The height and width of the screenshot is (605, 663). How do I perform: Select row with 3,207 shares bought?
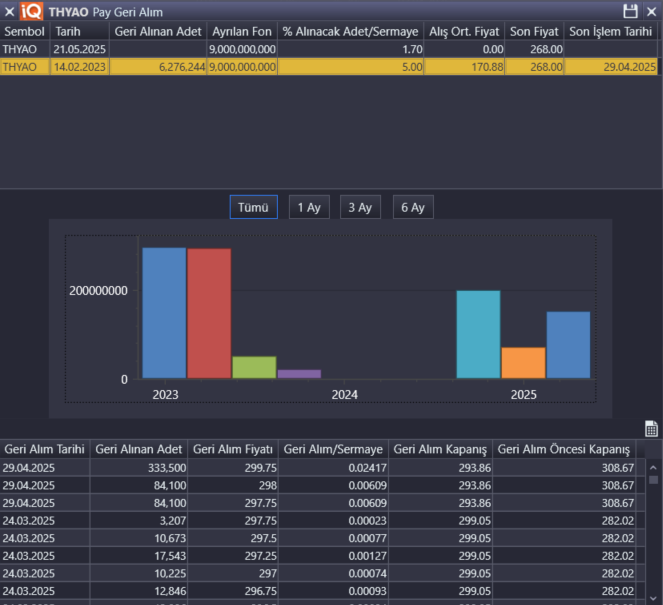pos(322,520)
